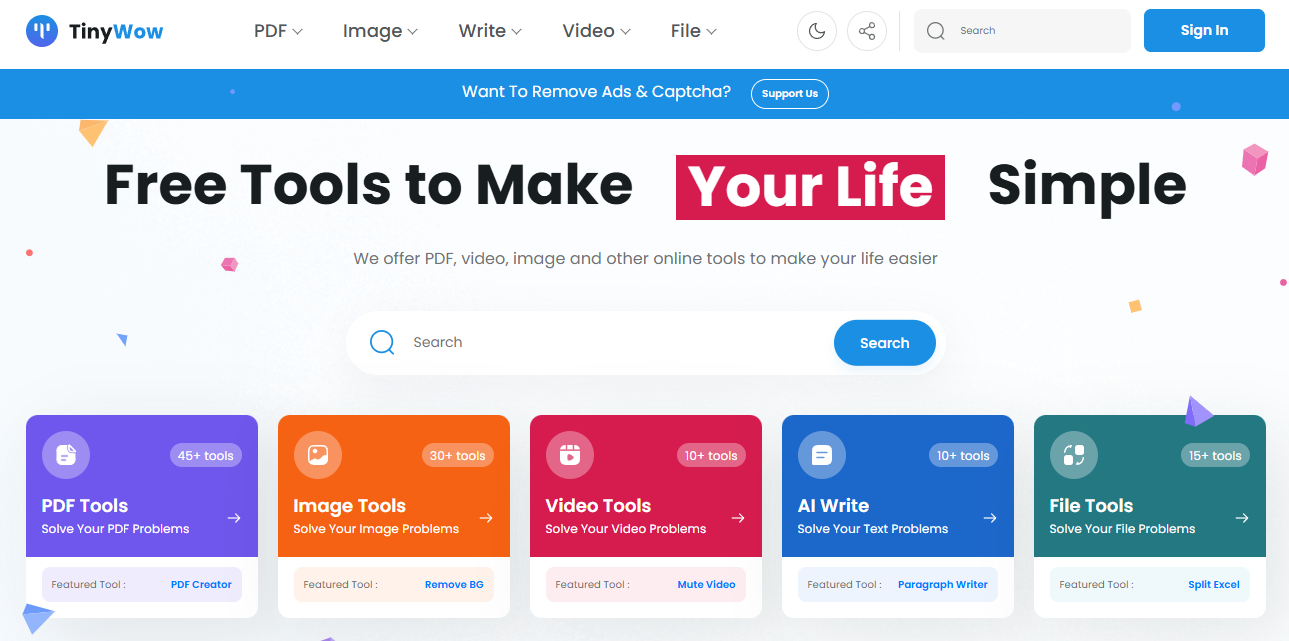Click 'Solve Your File Problems' text
Viewport: 1289px width, 641px height.
pyautogui.click(x=1123, y=529)
